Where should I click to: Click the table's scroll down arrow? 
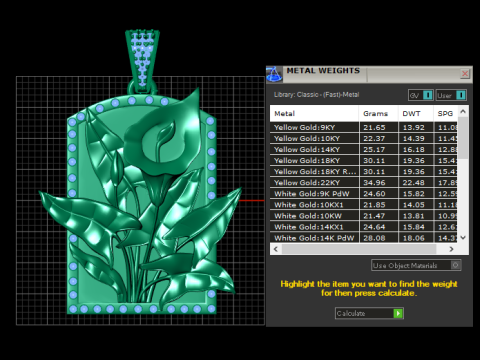pyautogui.click(x=463, y=238)
